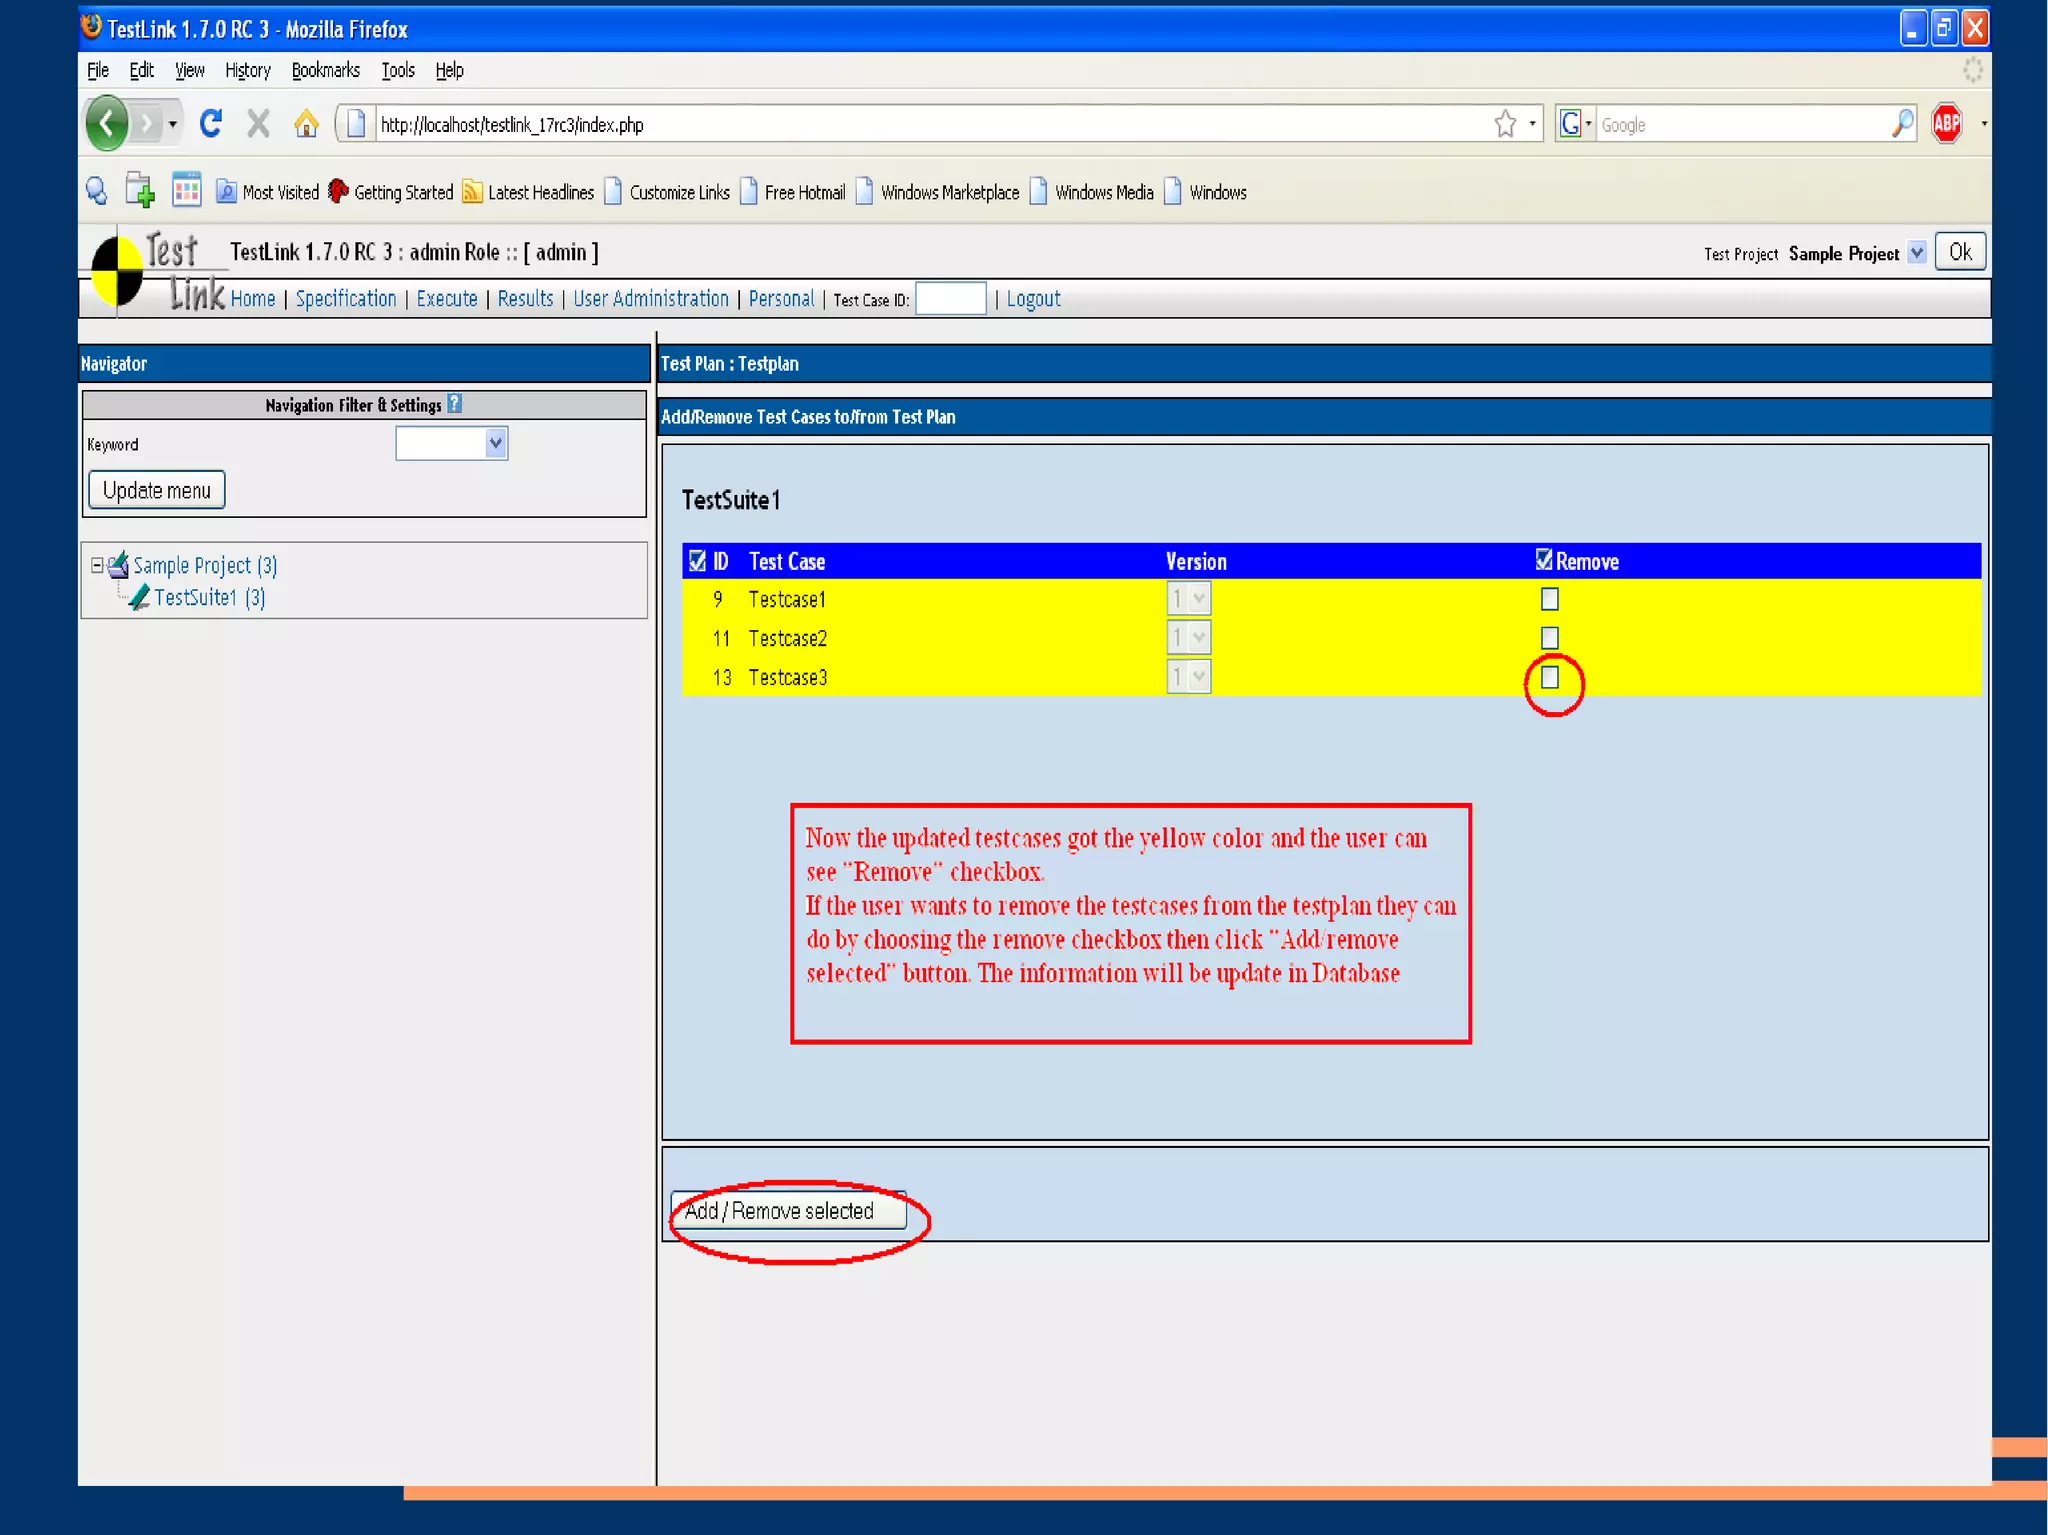Click the magnifier icon in bookmarks toolbar

click(x=97, y=191)
